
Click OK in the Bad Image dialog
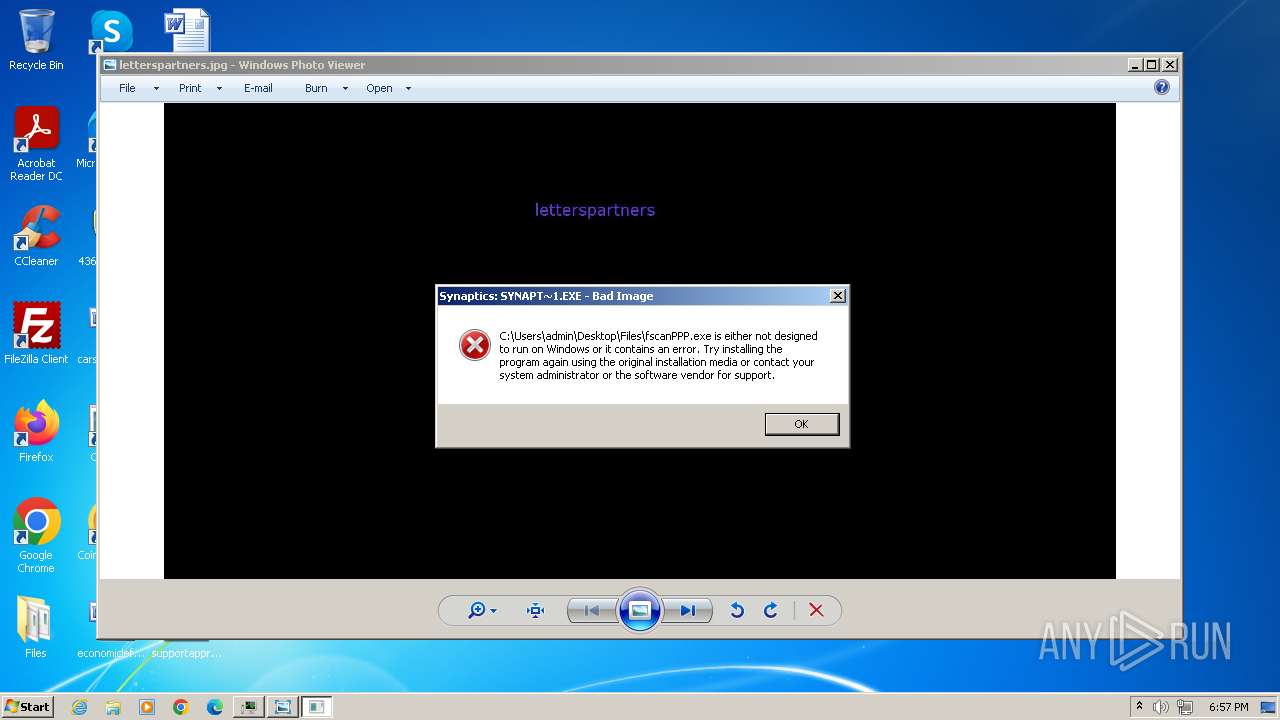[x=801, y=424]
